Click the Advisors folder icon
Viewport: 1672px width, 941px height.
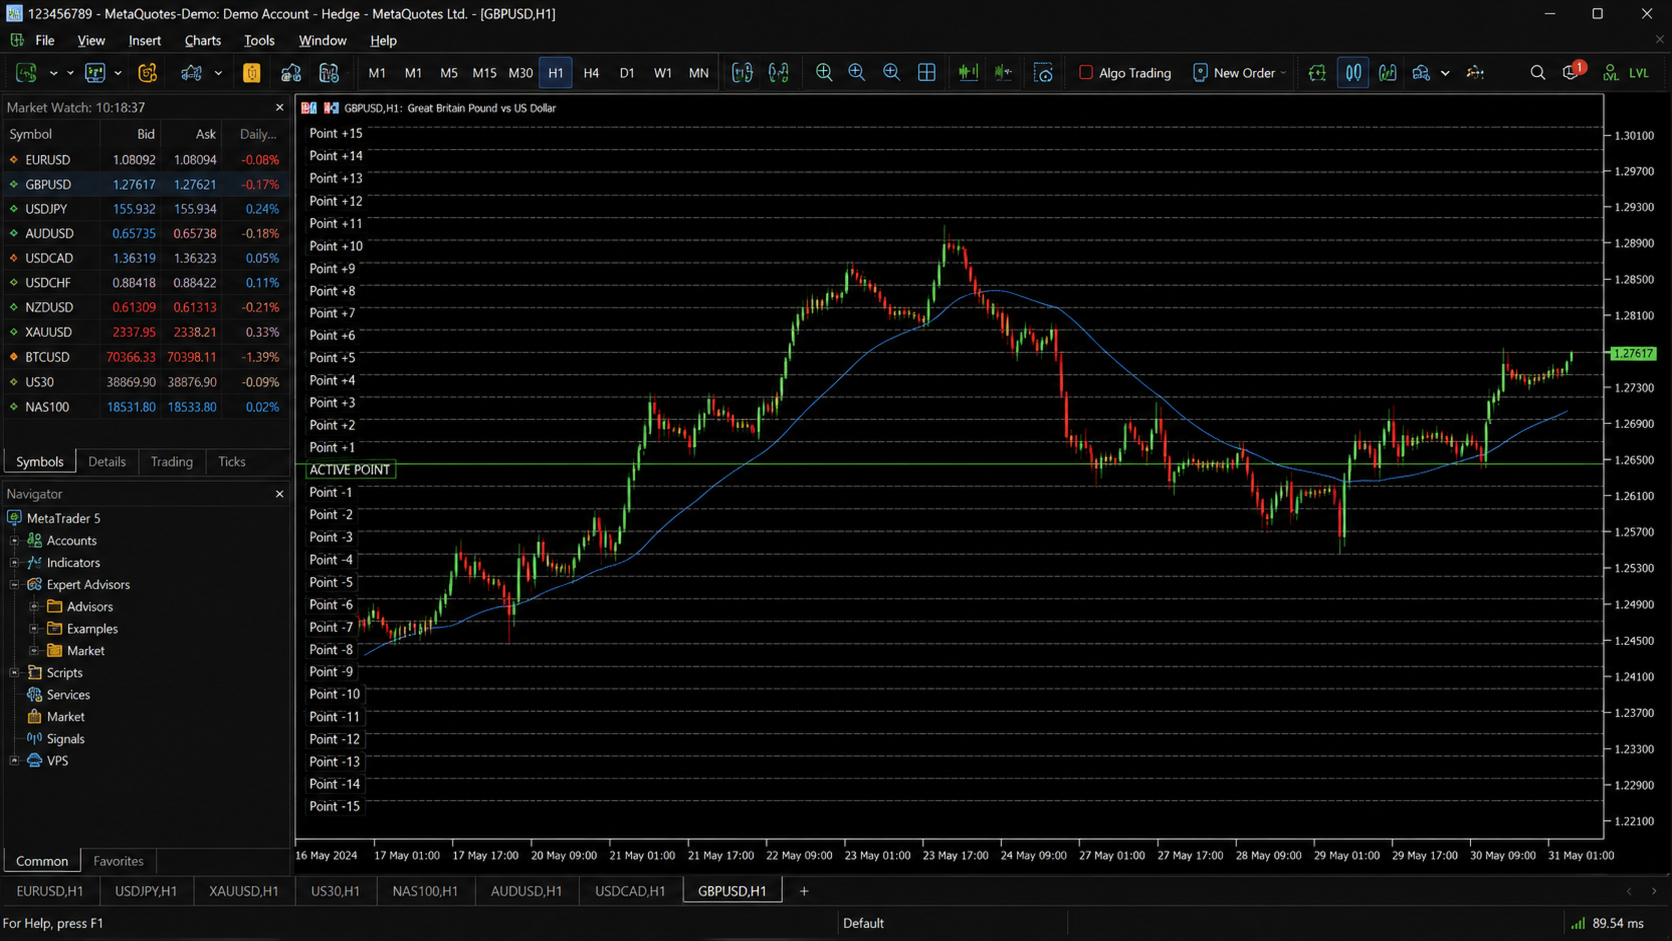[x=55, y=606]
